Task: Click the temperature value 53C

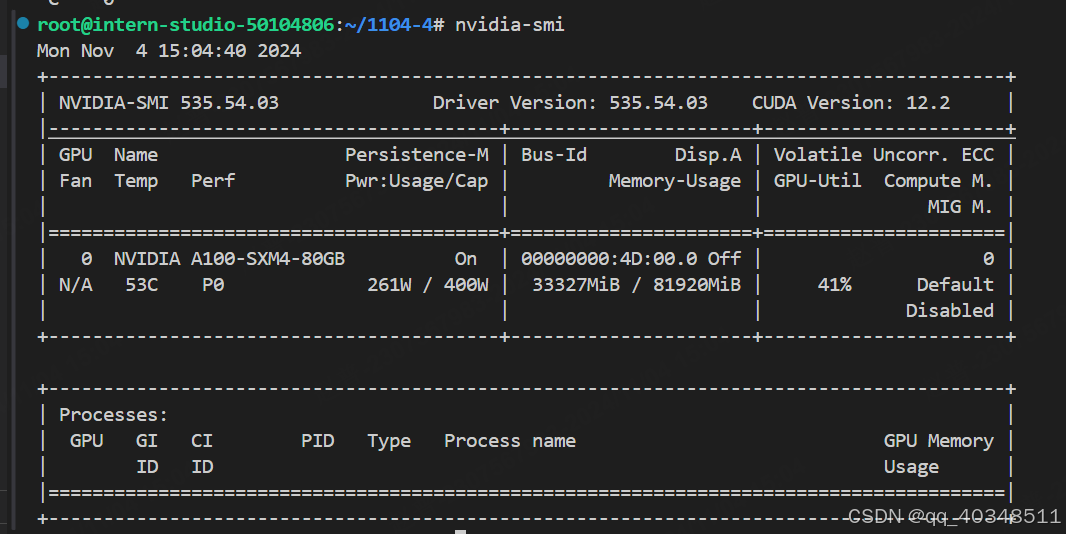Action: [x=142, y=285]
